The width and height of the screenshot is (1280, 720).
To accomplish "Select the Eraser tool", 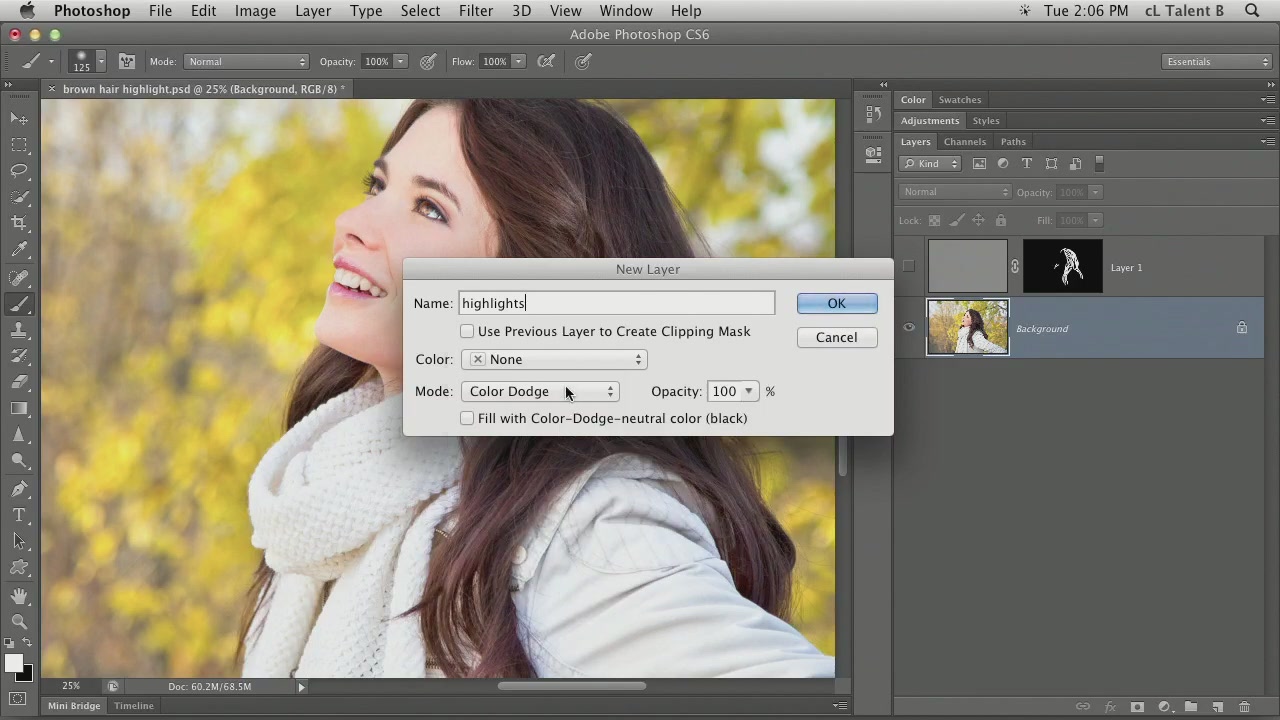I will coord(19,383).
